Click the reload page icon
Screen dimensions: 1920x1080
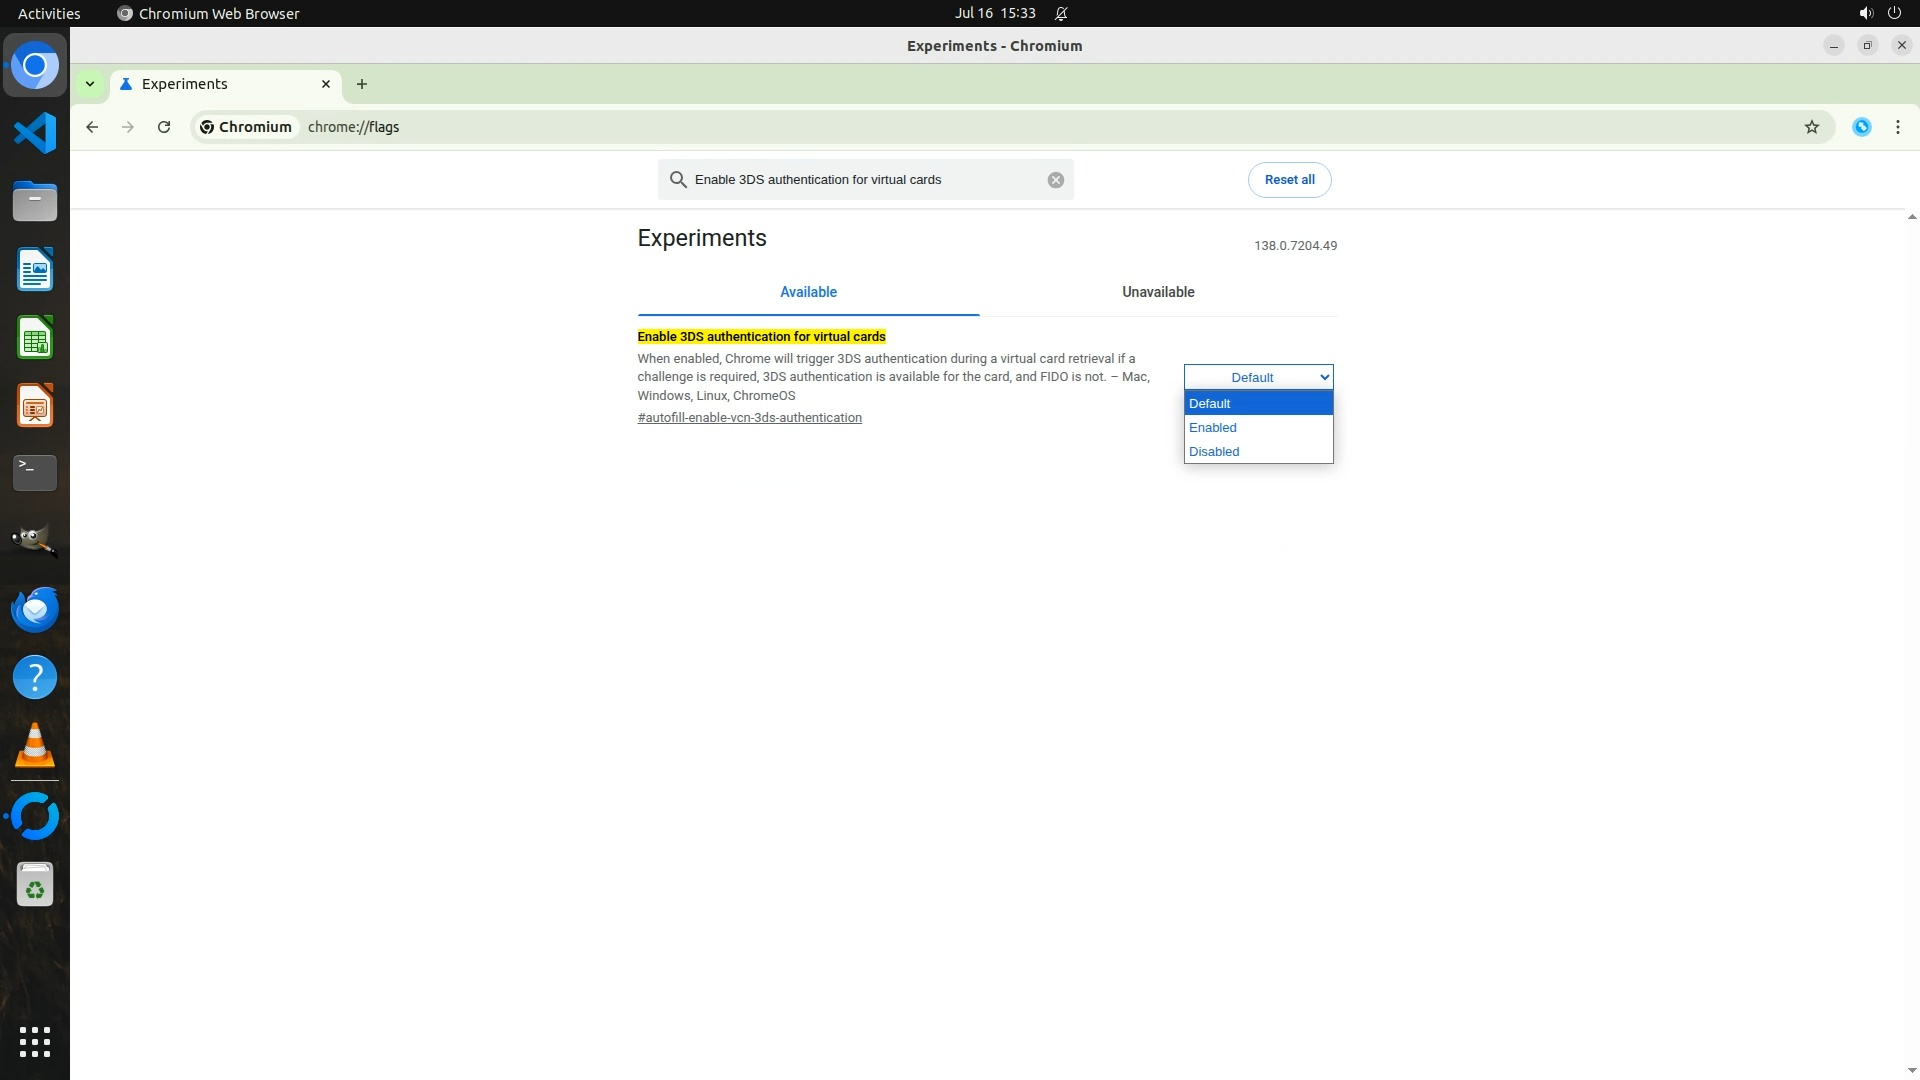pyautogui.click(x=164, y=127)
